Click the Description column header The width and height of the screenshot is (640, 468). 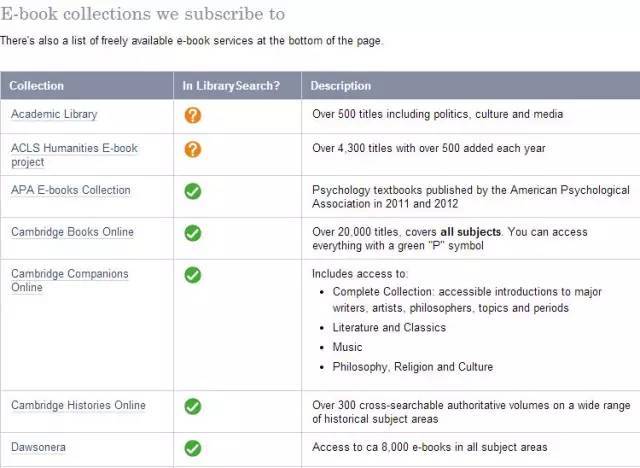[471, 86]
